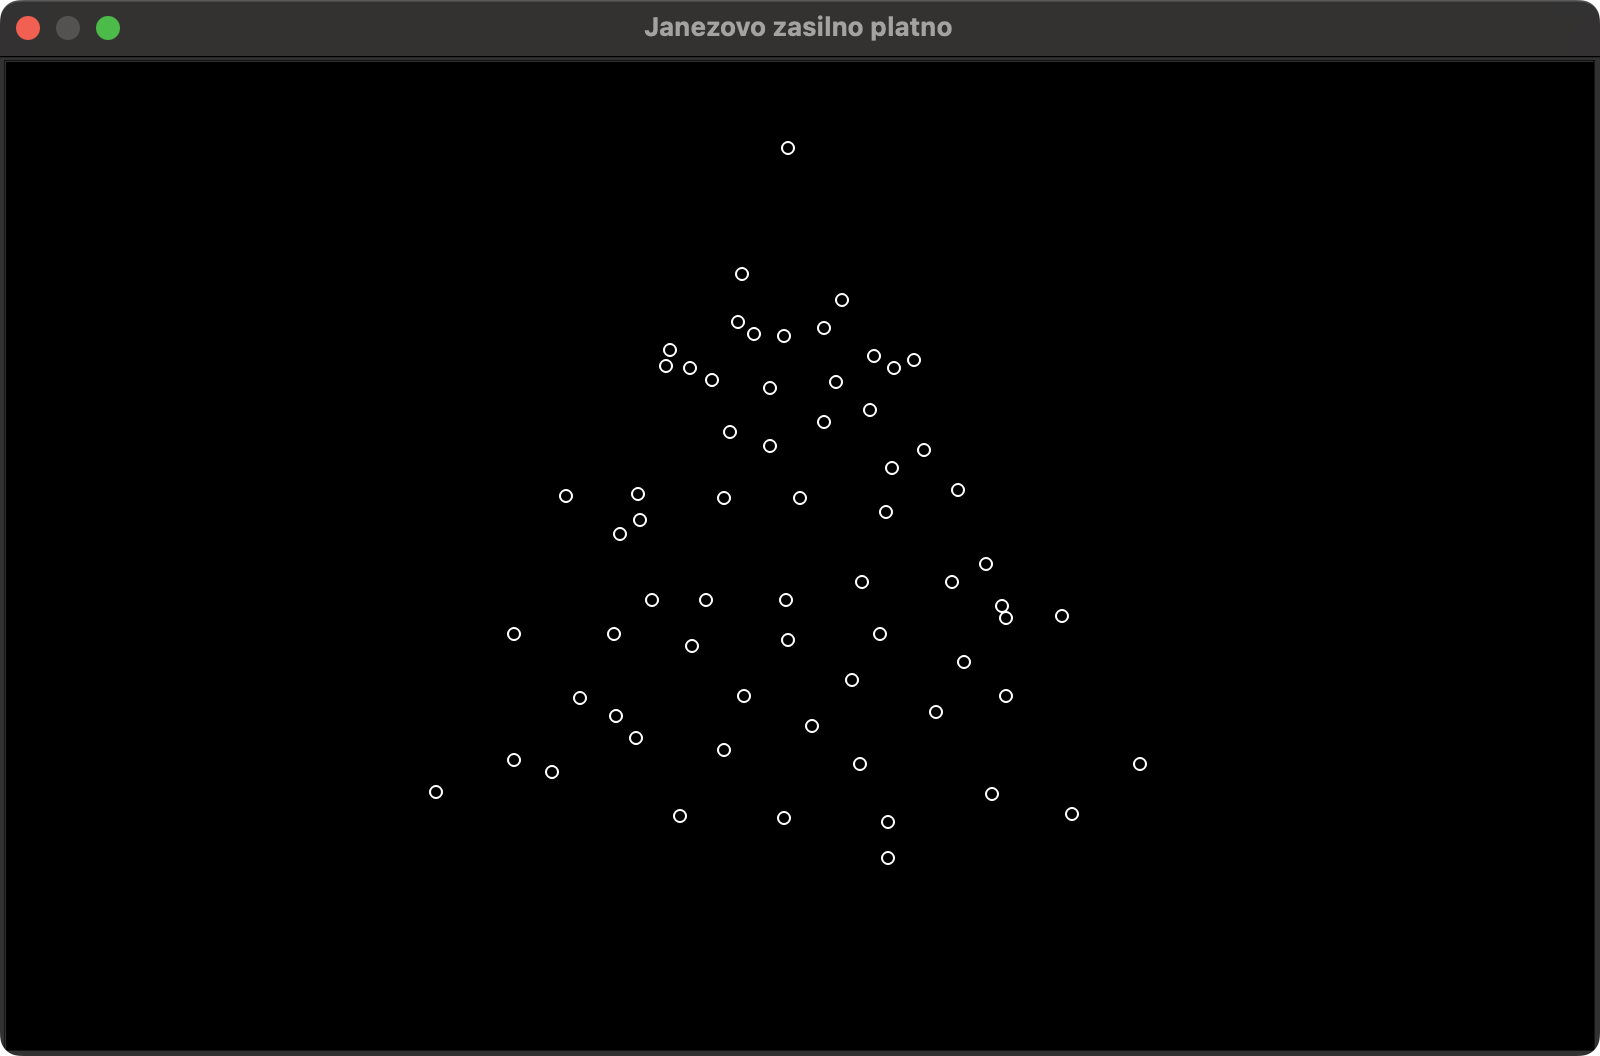
Task: Click upper circle of close pair at upper-left
Action: click(670, 350)
